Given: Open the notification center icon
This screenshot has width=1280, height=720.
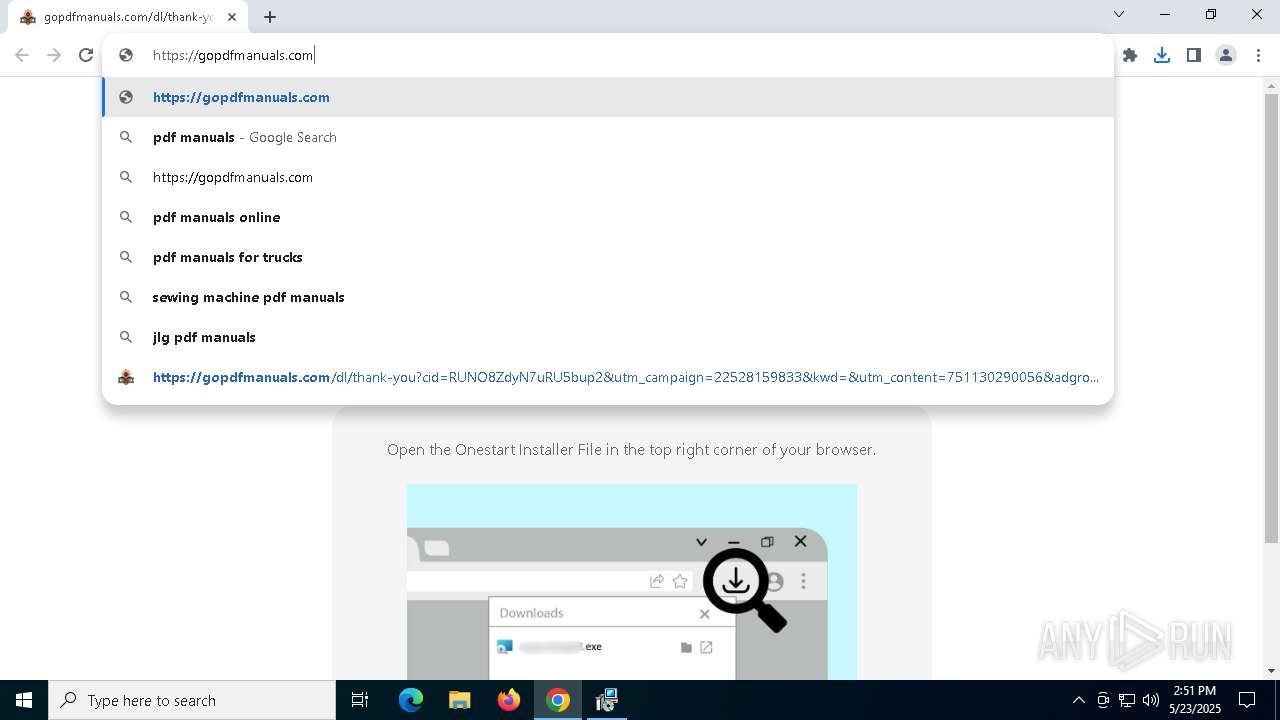Looking at the screenshot, I should 1247,700.
